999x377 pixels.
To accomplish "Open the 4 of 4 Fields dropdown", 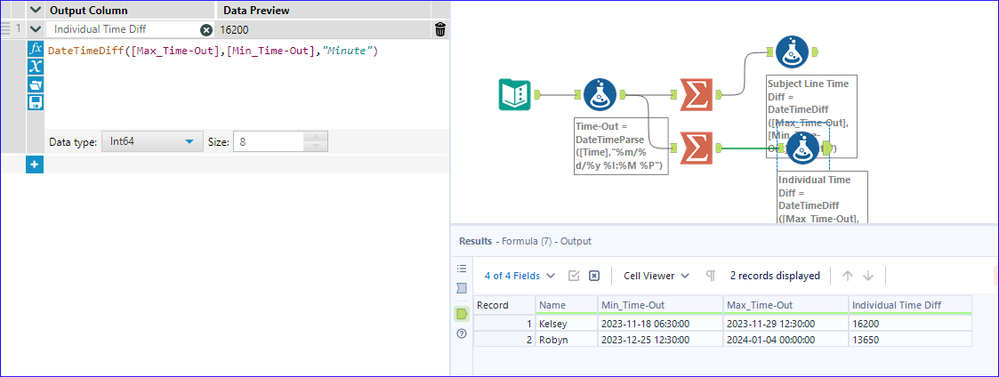I will 519,276.
